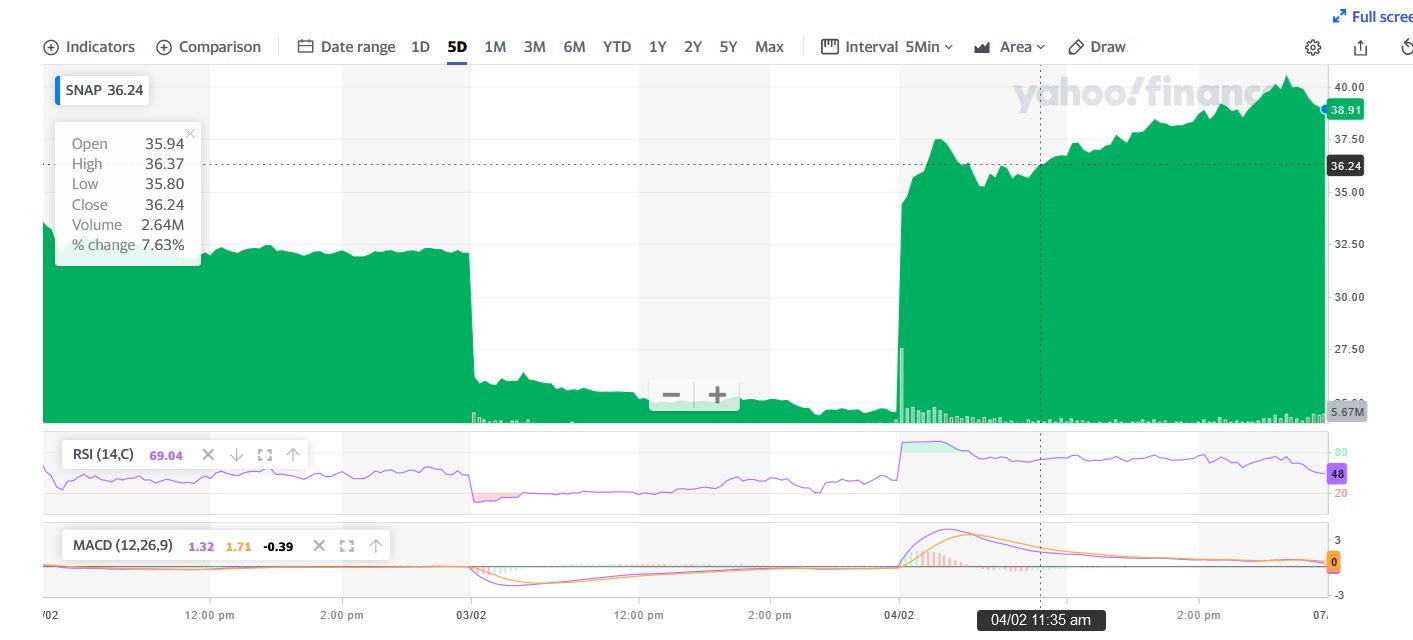Move the MACD panel up
The height and width of the screenshot is (640, 1413).
(x=375, y=546)
